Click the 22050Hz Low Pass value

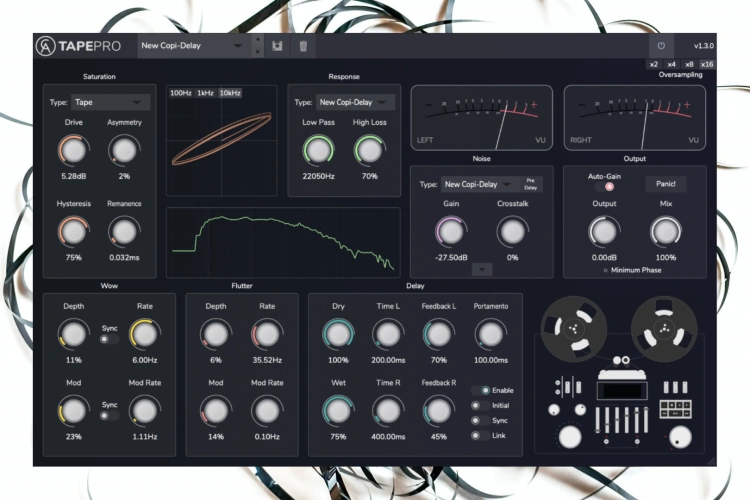(x=318, y=176)
